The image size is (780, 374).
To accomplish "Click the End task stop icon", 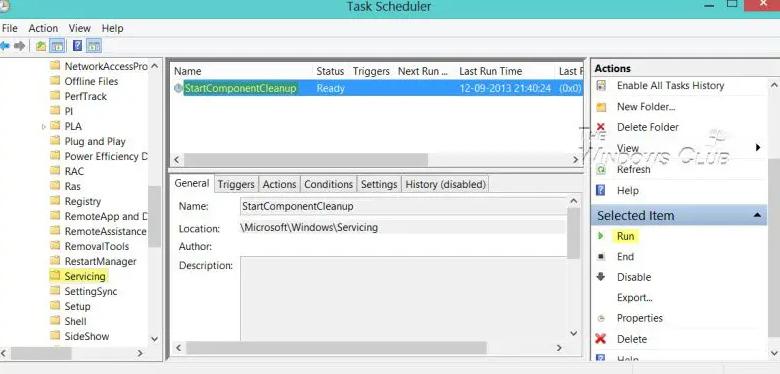I will [x=601, y=257].
